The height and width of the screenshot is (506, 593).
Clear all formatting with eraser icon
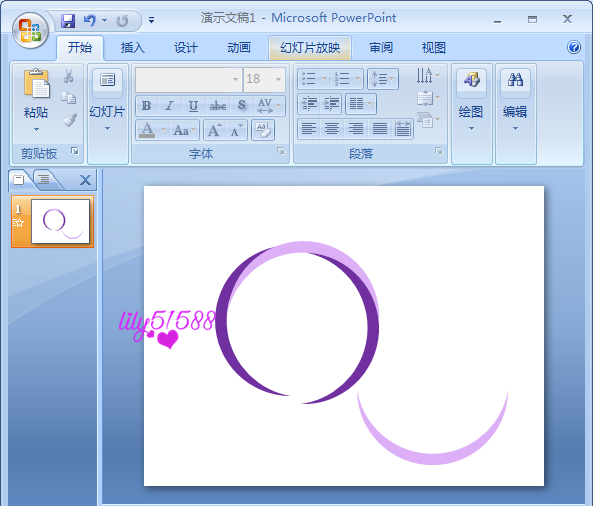[263, 130]
